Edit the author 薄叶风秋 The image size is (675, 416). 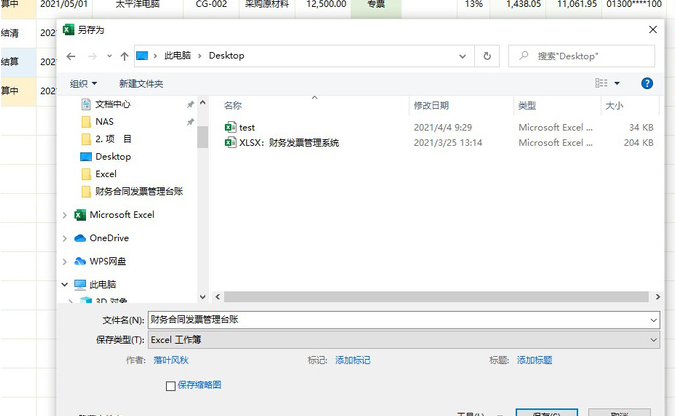point(171,360)
